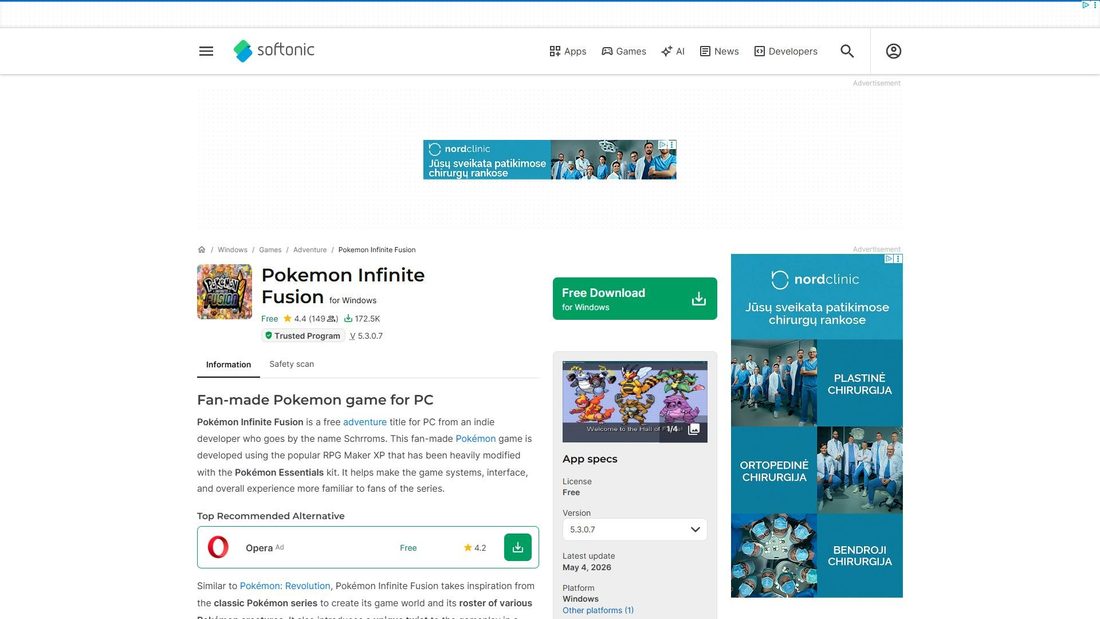
Task: Open the game screenshot gallery thumbnail
Action: [x=635, y=401]
